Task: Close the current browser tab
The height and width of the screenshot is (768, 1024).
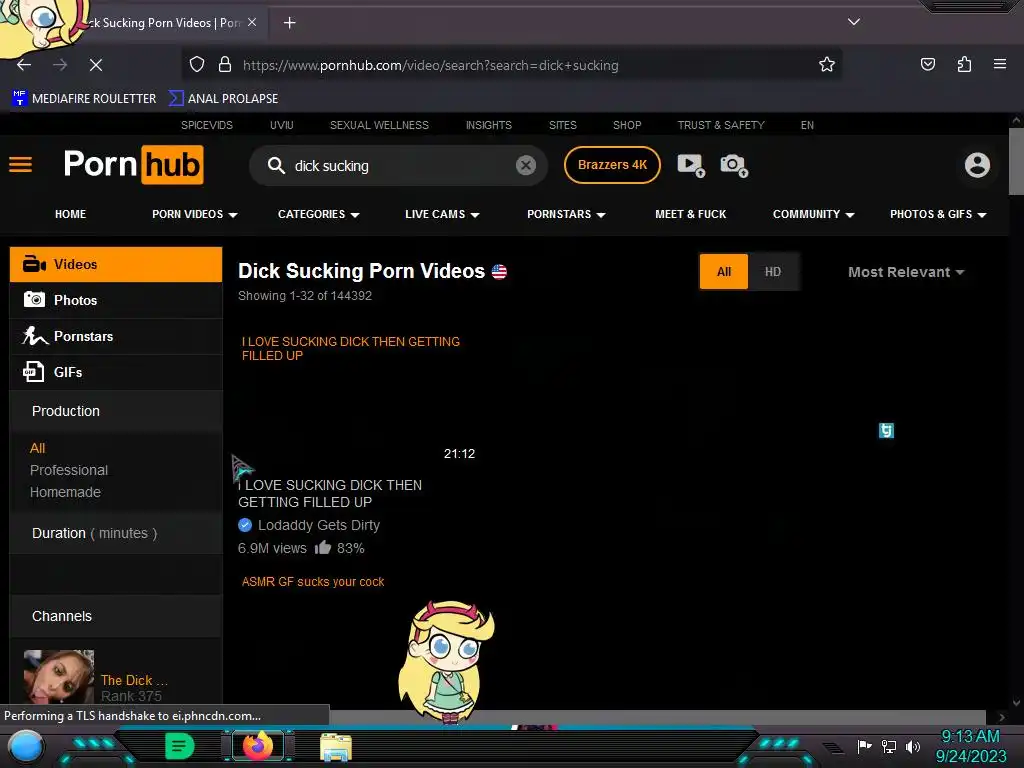Action: tap(252, 22)
